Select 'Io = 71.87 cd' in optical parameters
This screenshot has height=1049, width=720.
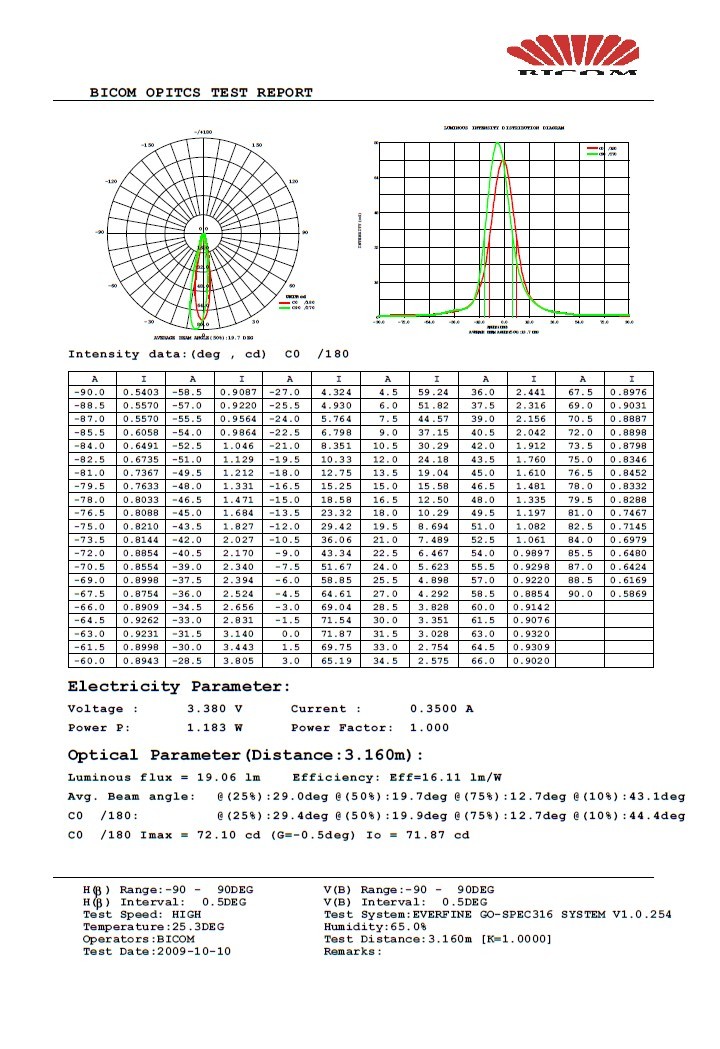(x=418, y=835)
